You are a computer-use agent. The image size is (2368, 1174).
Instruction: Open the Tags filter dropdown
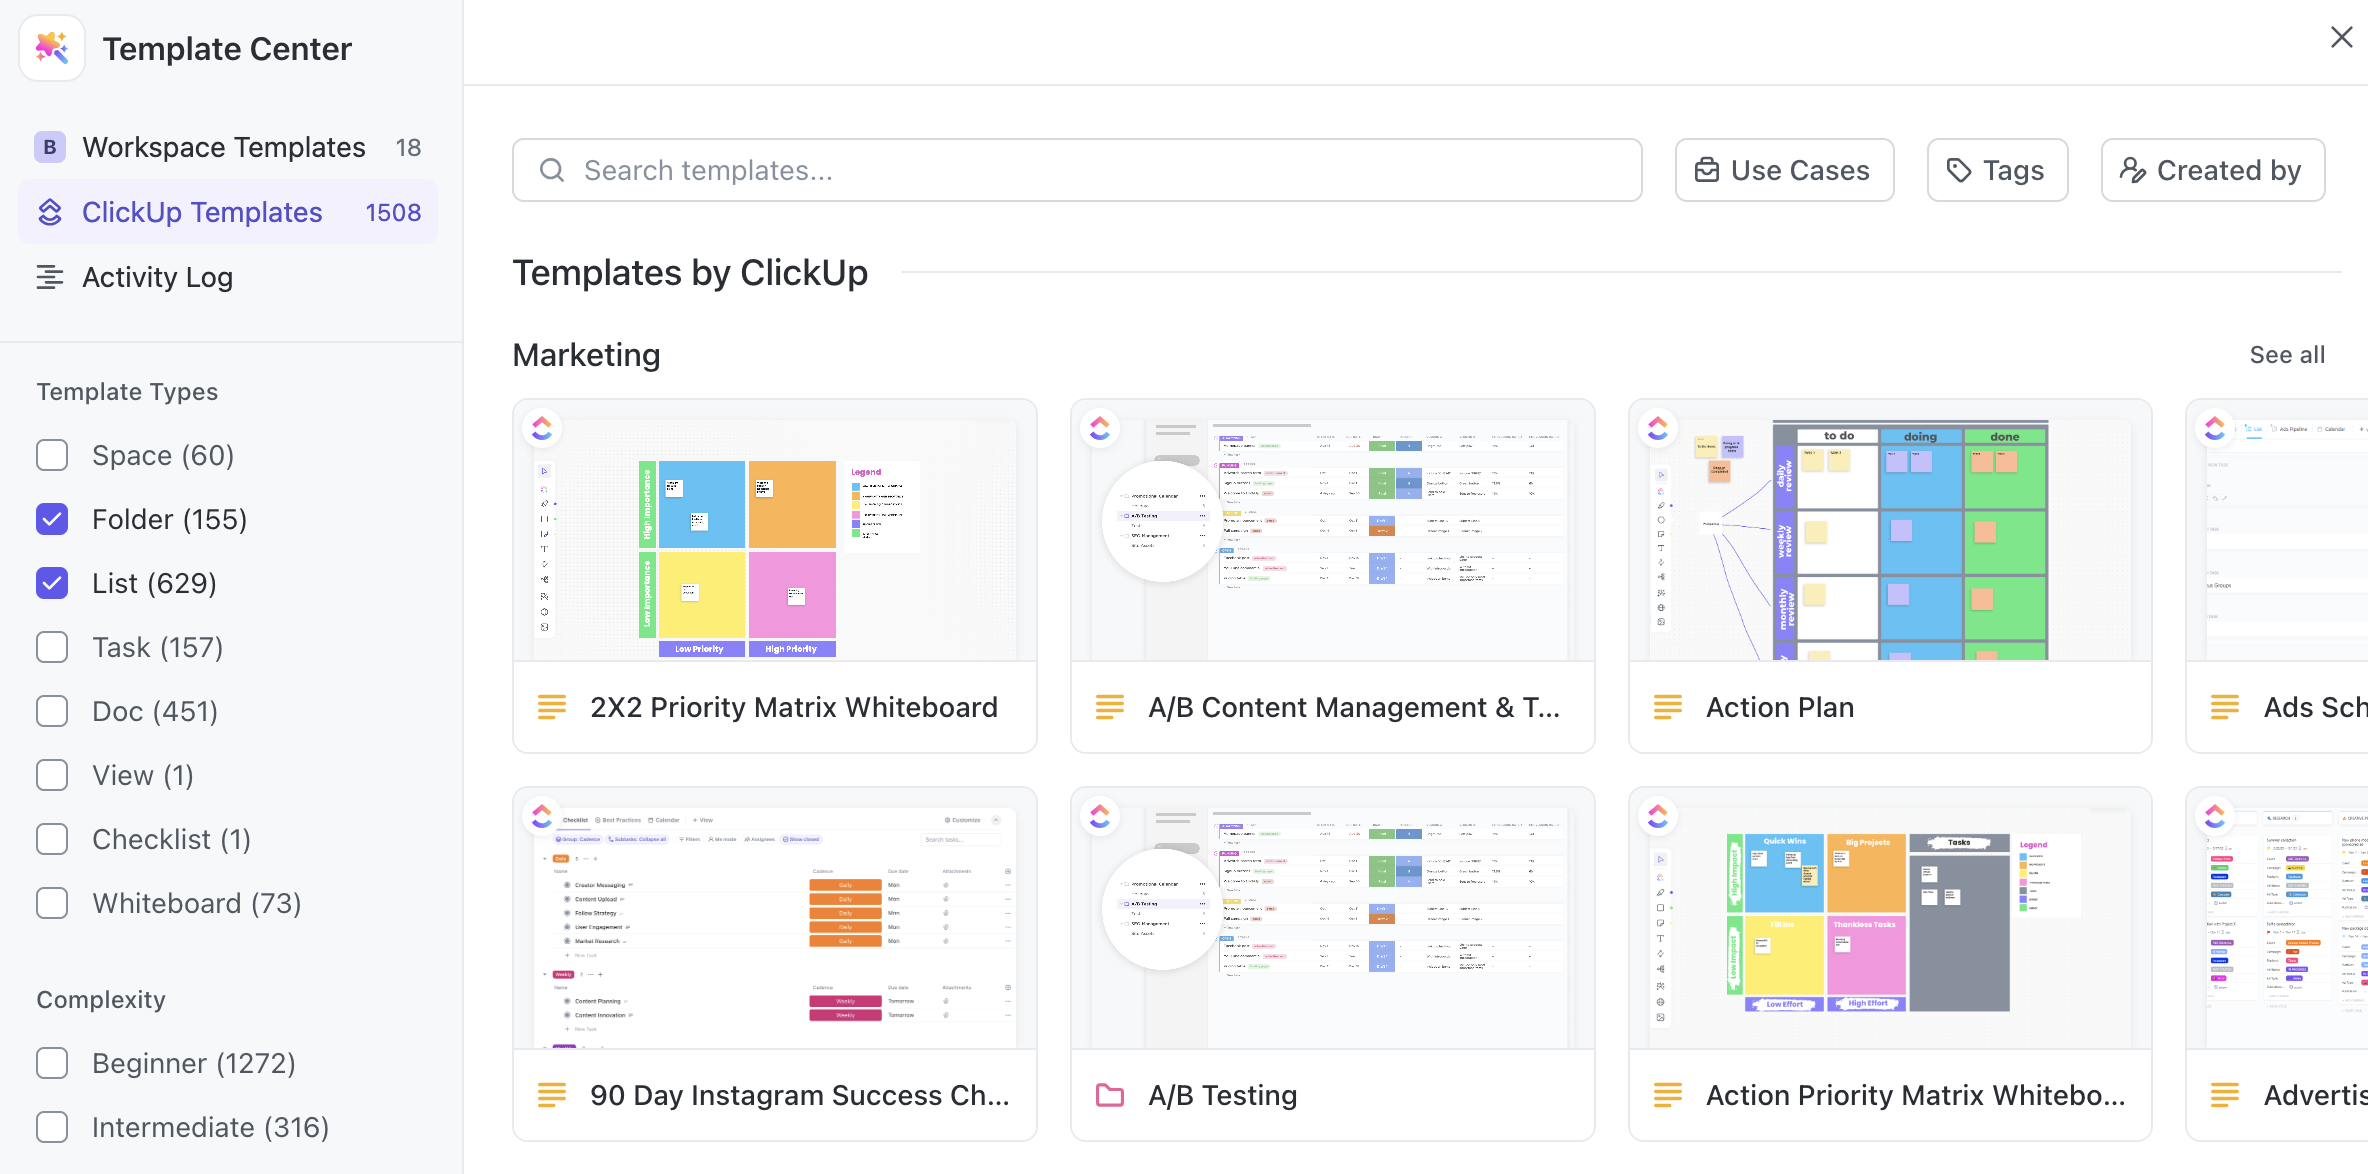pos(1997,171)
